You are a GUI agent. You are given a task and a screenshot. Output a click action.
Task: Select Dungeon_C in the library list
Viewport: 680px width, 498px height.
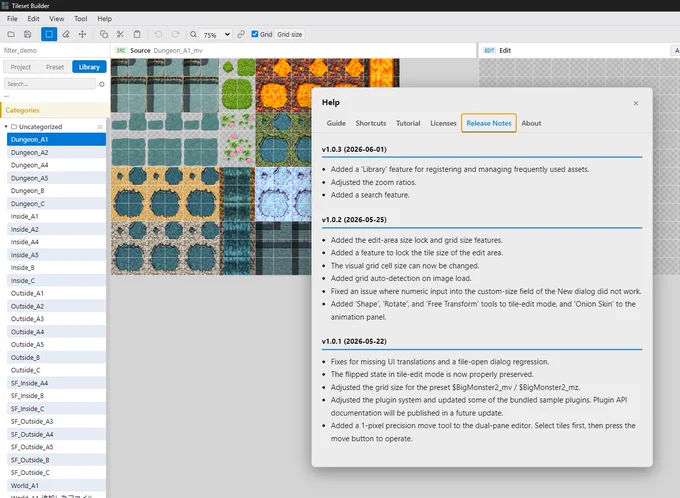pos(56,203)
